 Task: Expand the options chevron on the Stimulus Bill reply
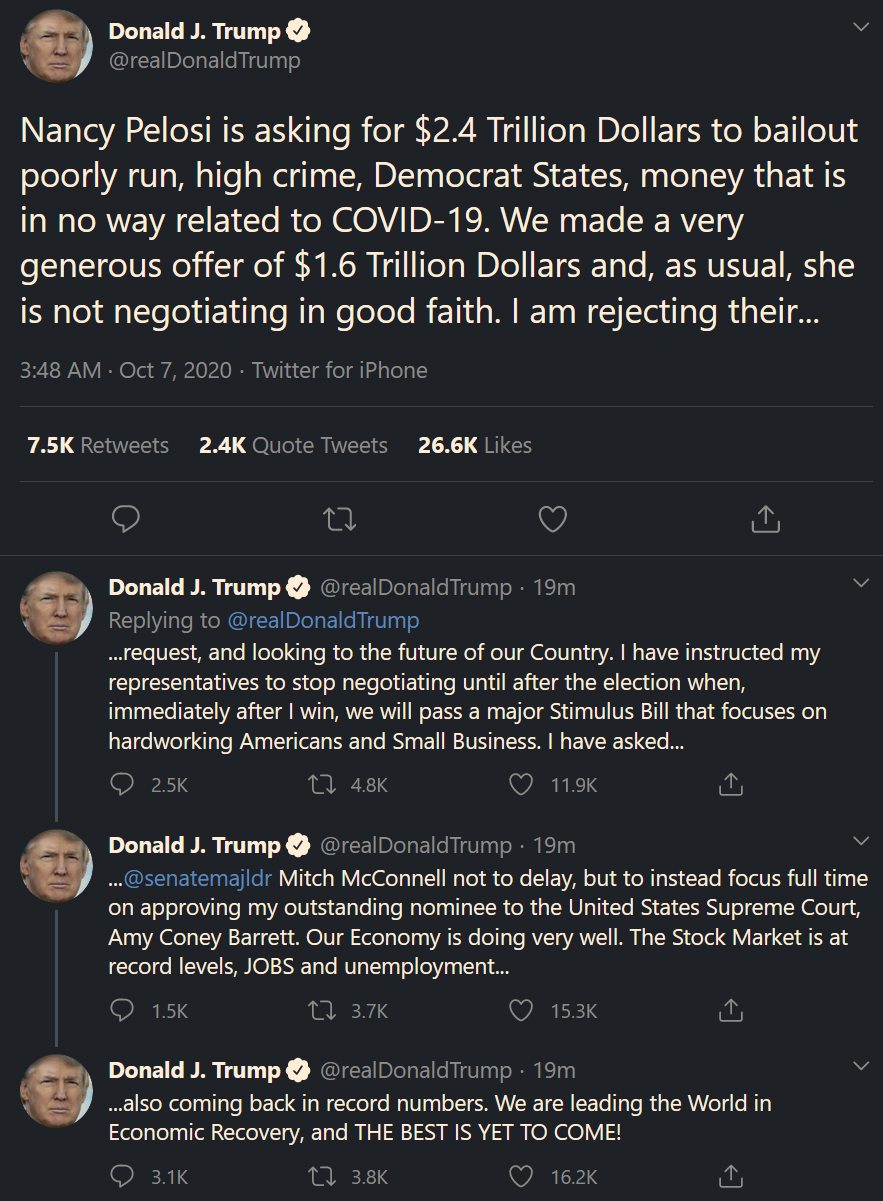point(859,582)
